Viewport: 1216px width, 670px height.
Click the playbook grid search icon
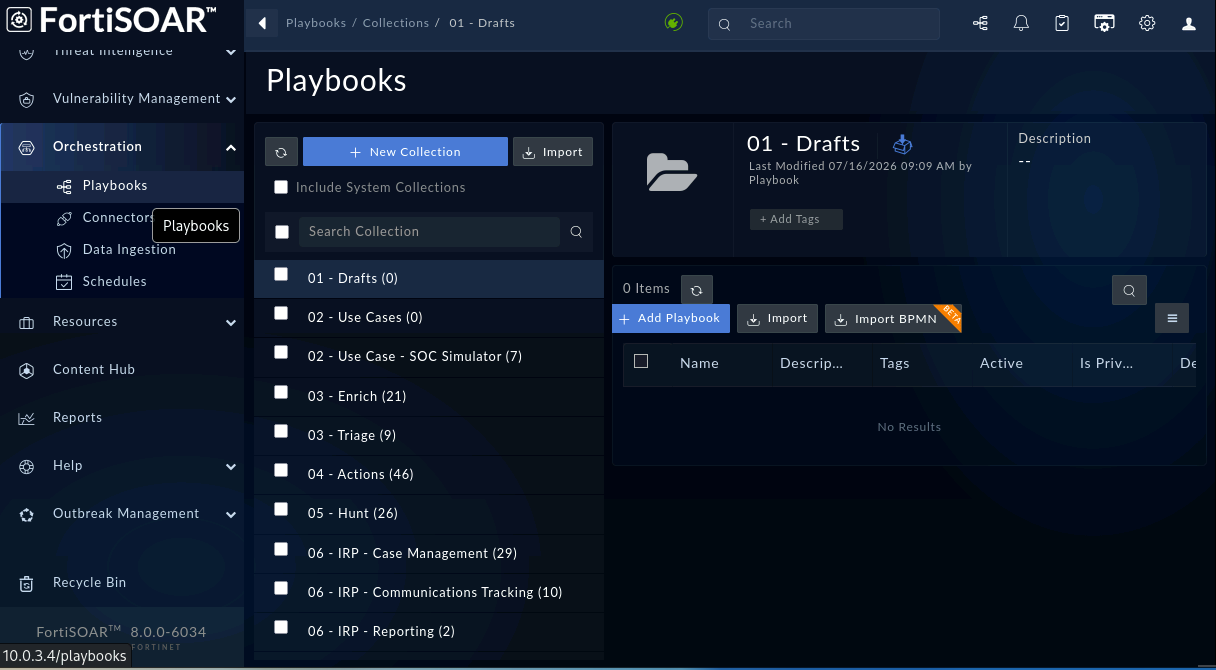pos(1129,291)
